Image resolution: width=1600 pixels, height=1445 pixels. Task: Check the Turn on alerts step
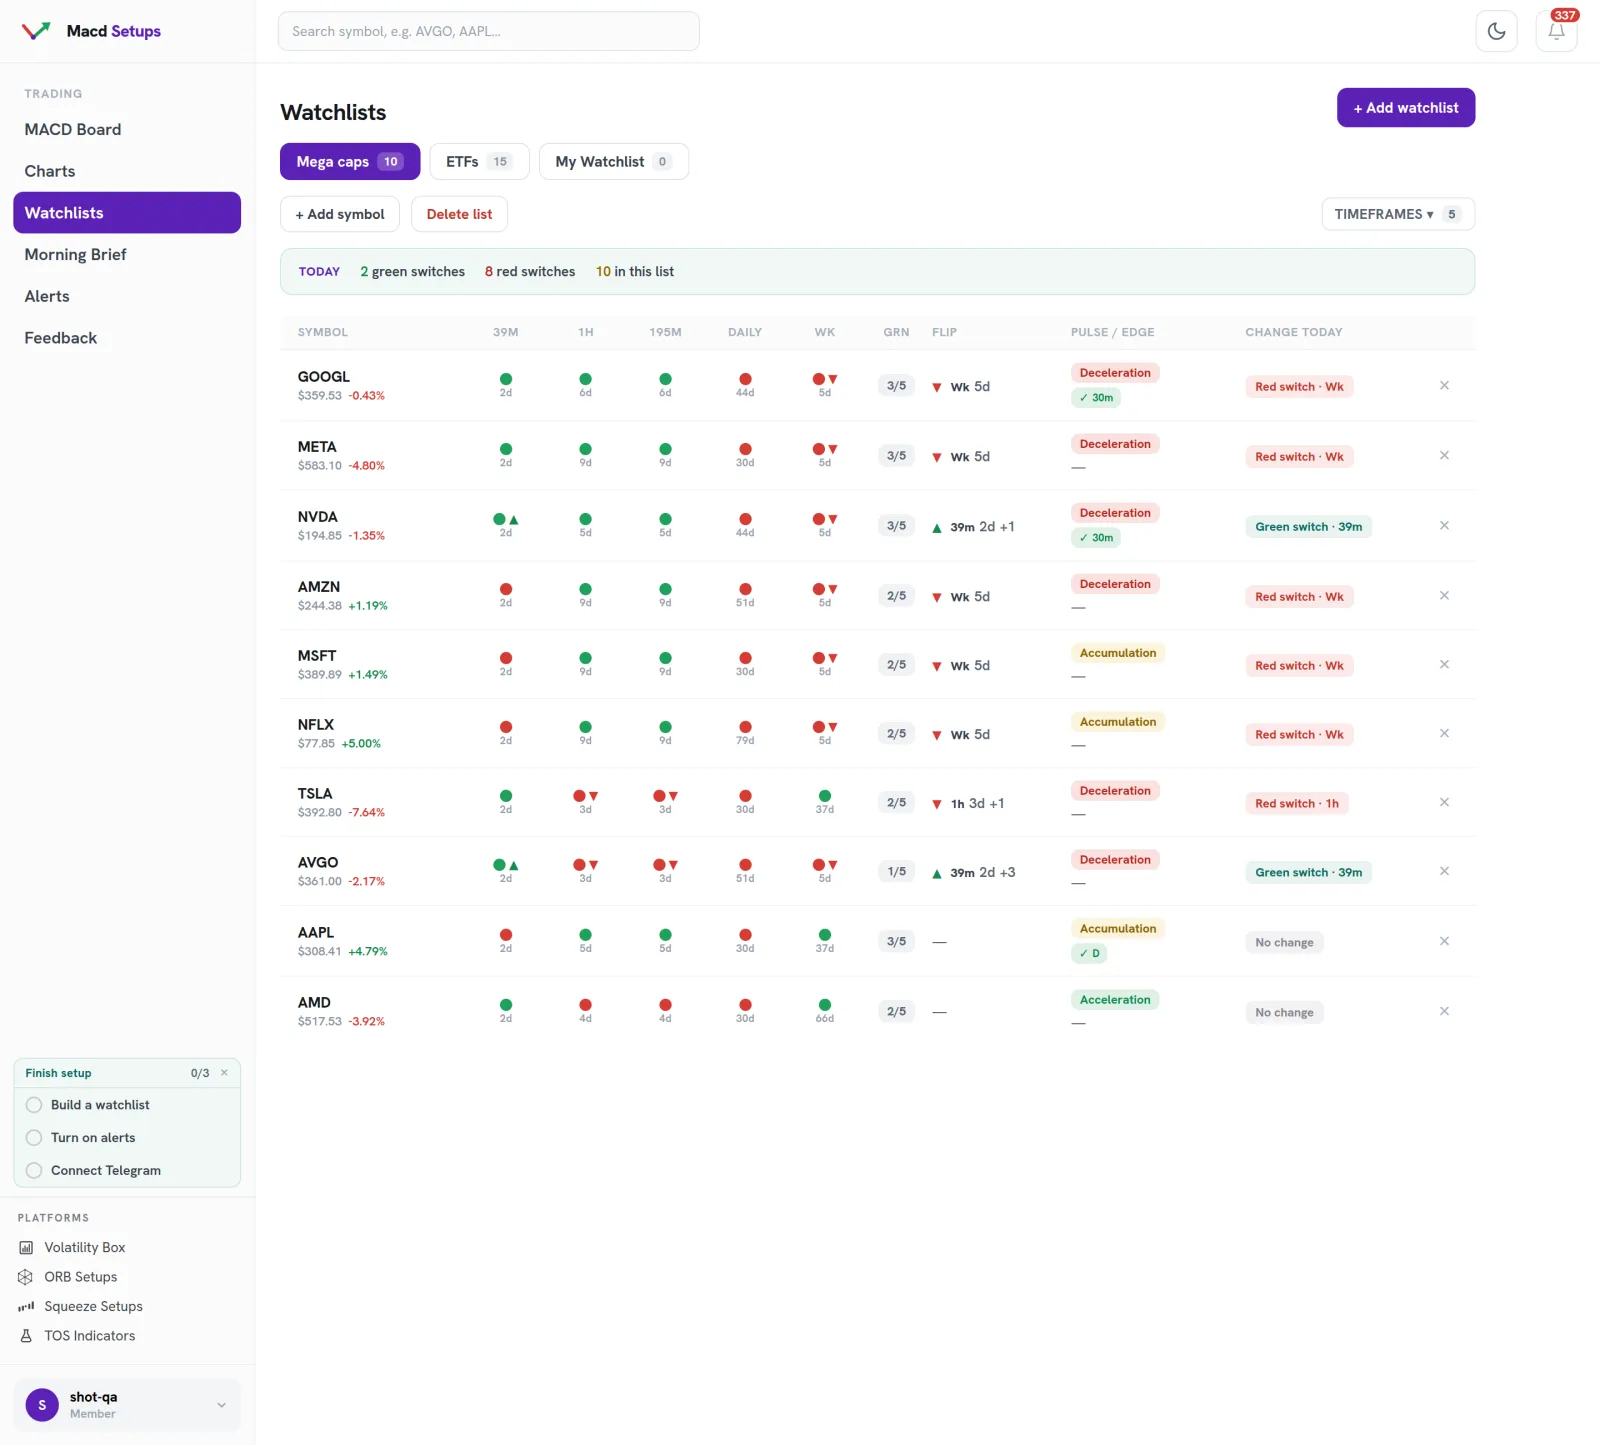pyautogui.click(x=34, y=1138)
